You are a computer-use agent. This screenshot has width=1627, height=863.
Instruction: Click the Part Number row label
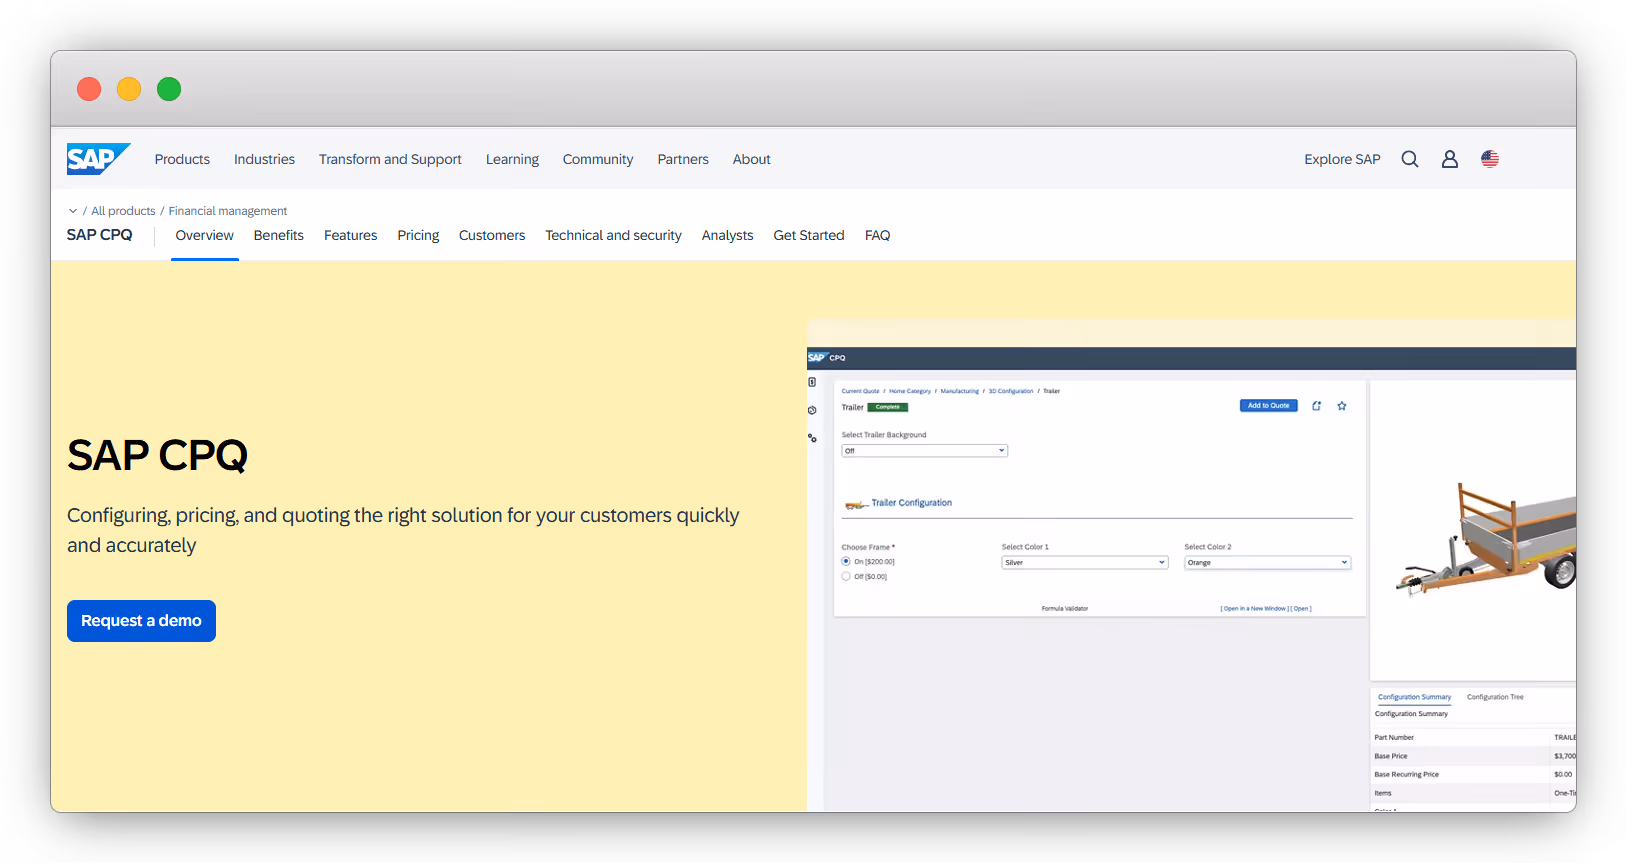coord(1394,738)
